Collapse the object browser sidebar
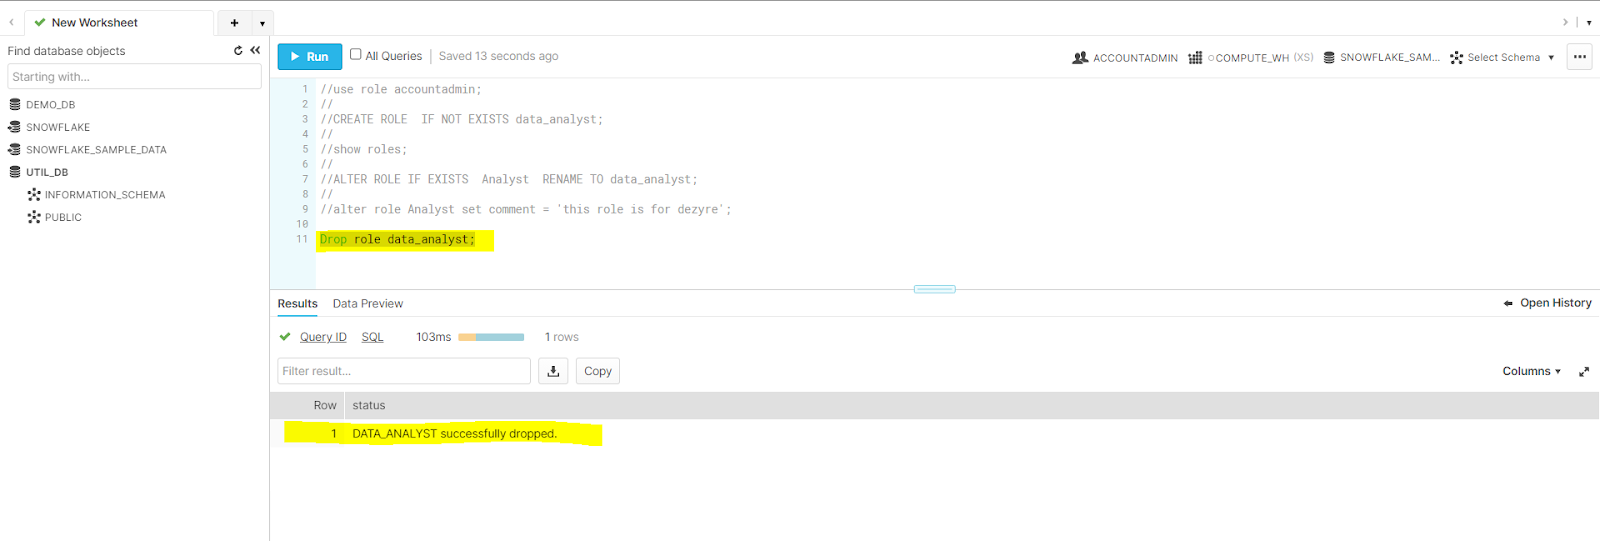1600x541 pixels. pos(255,50)
